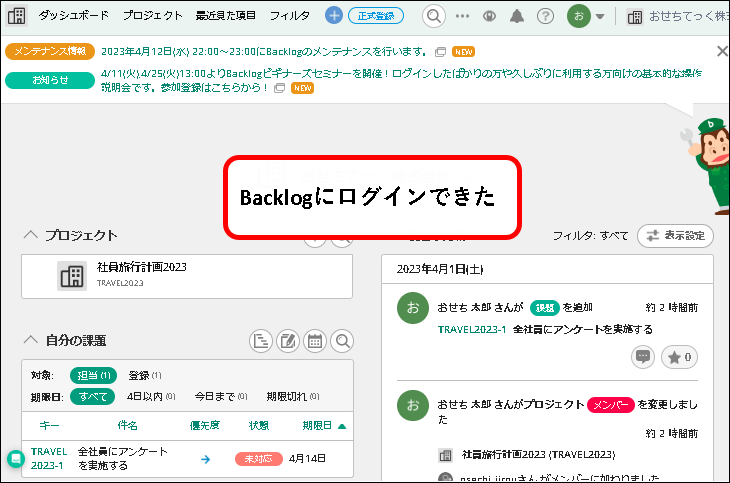Open the ダッシュボード menu
Screen dimensions: 730x483
(74, 15)
